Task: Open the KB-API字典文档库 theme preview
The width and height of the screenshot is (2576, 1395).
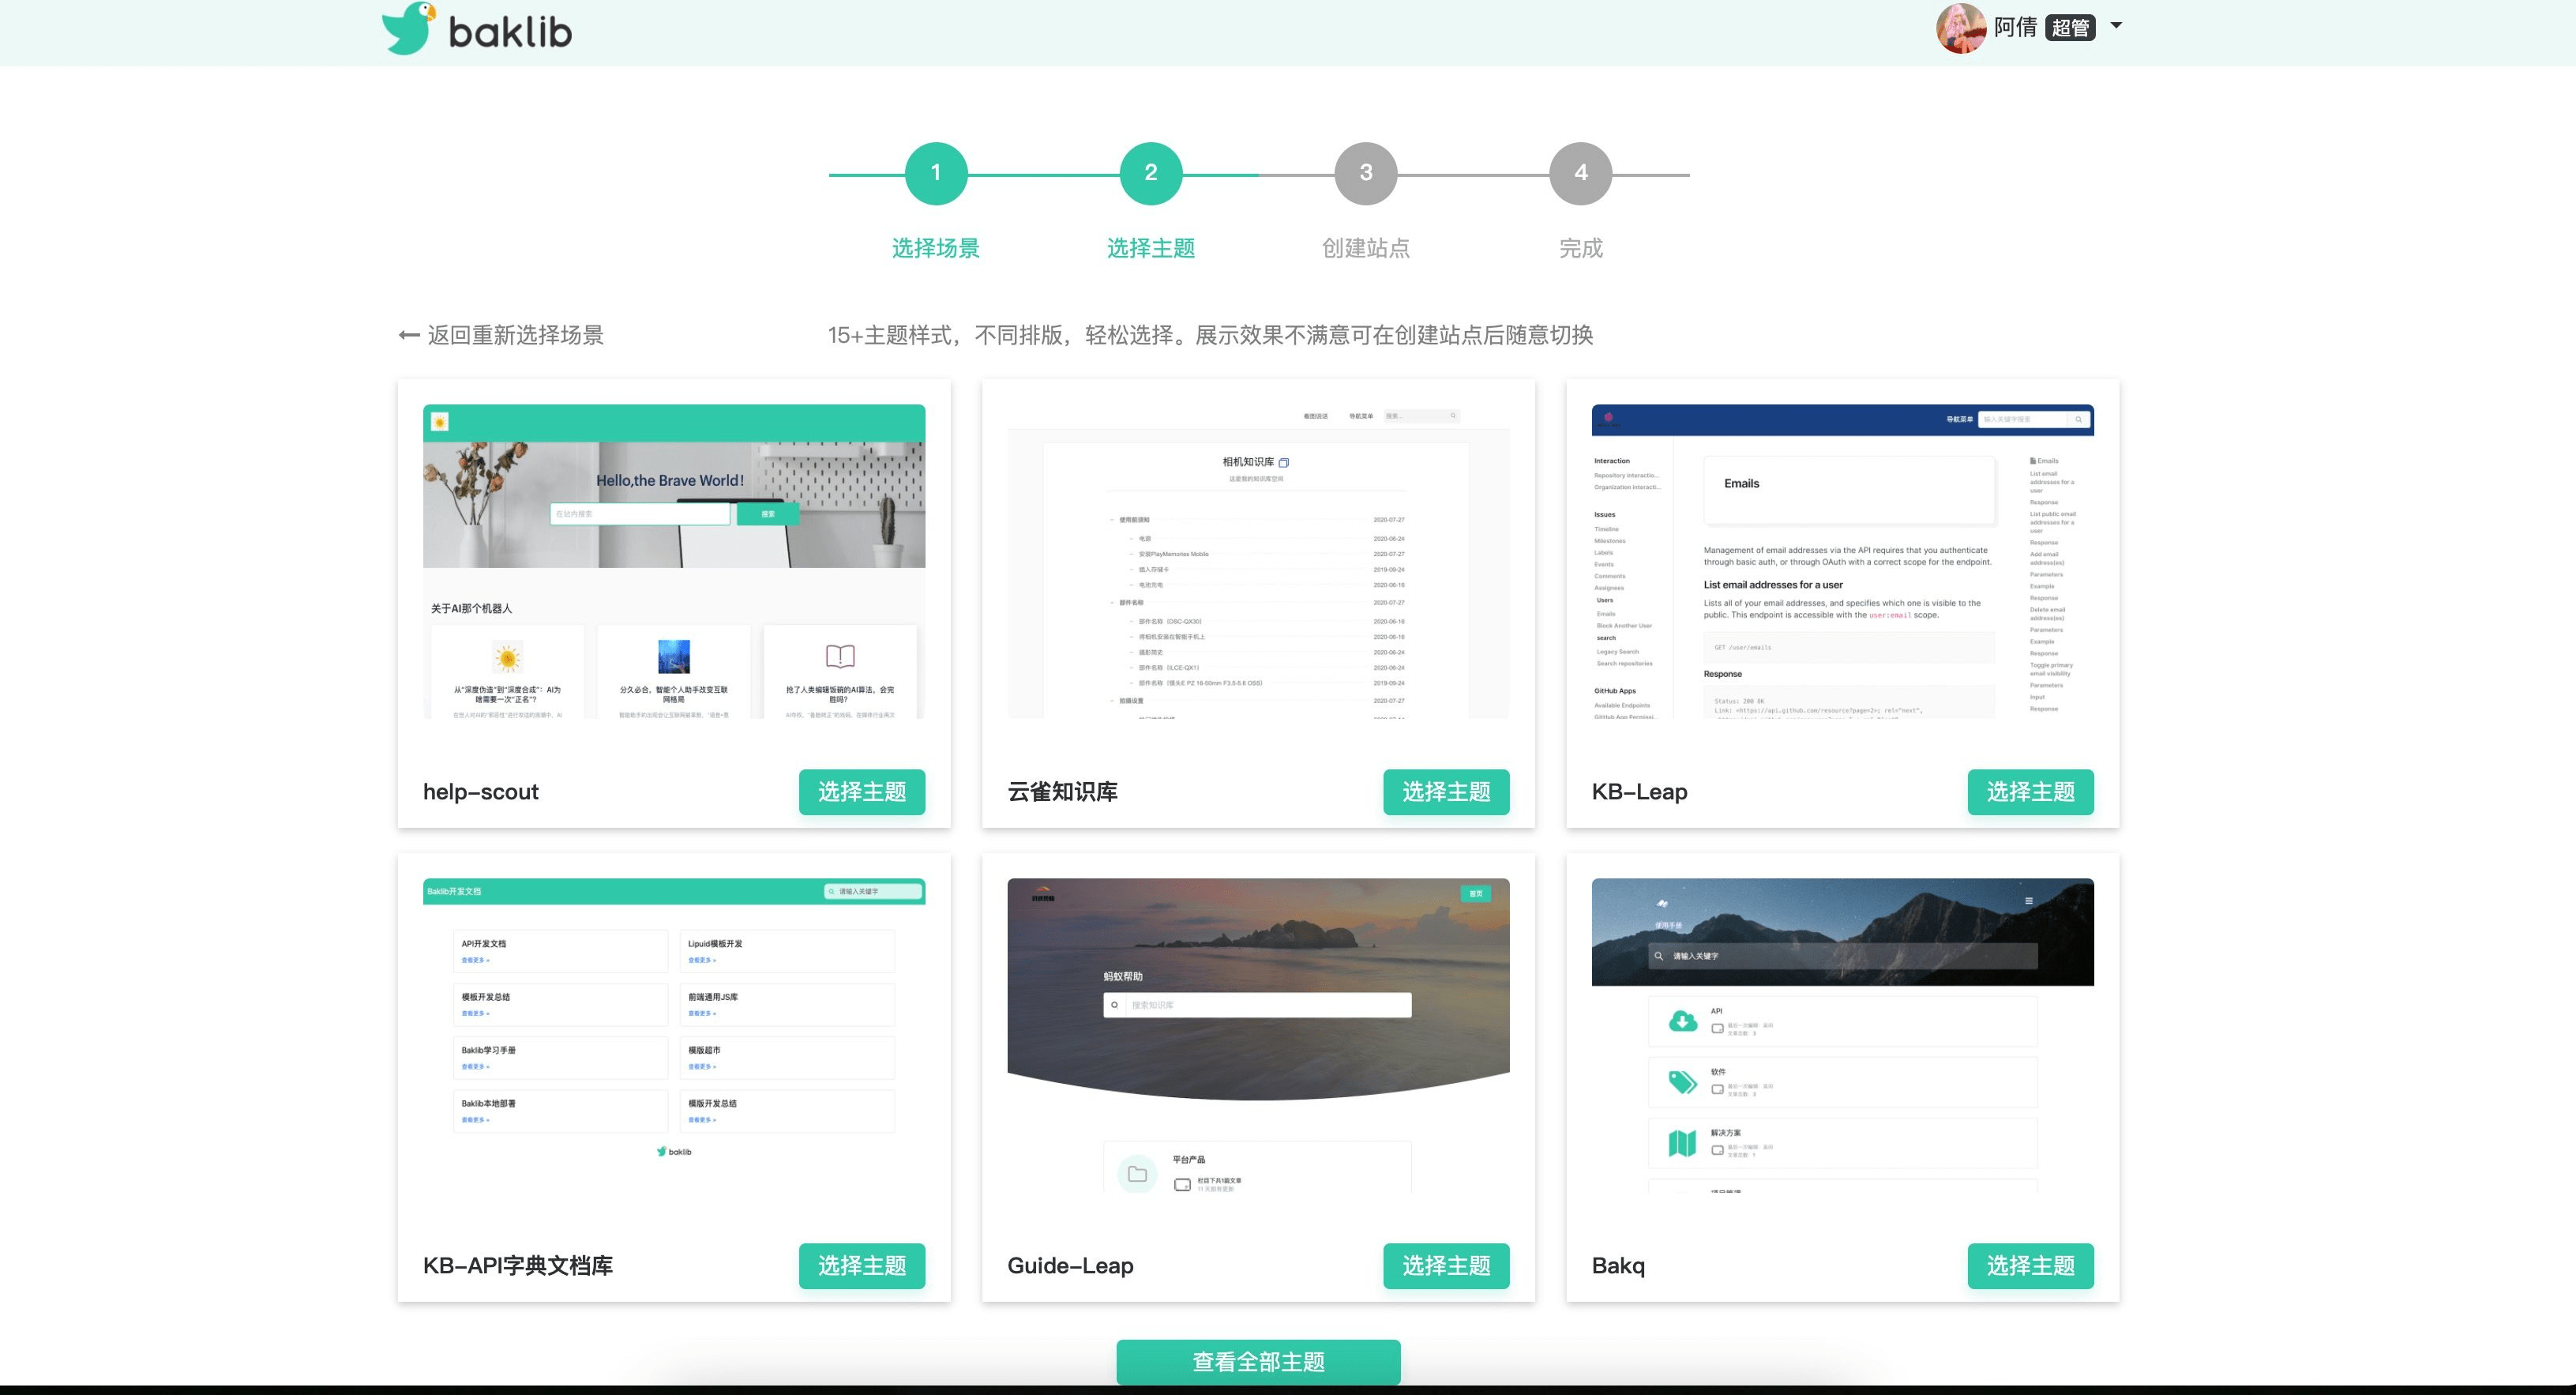Action: (x=674, y=1035)
